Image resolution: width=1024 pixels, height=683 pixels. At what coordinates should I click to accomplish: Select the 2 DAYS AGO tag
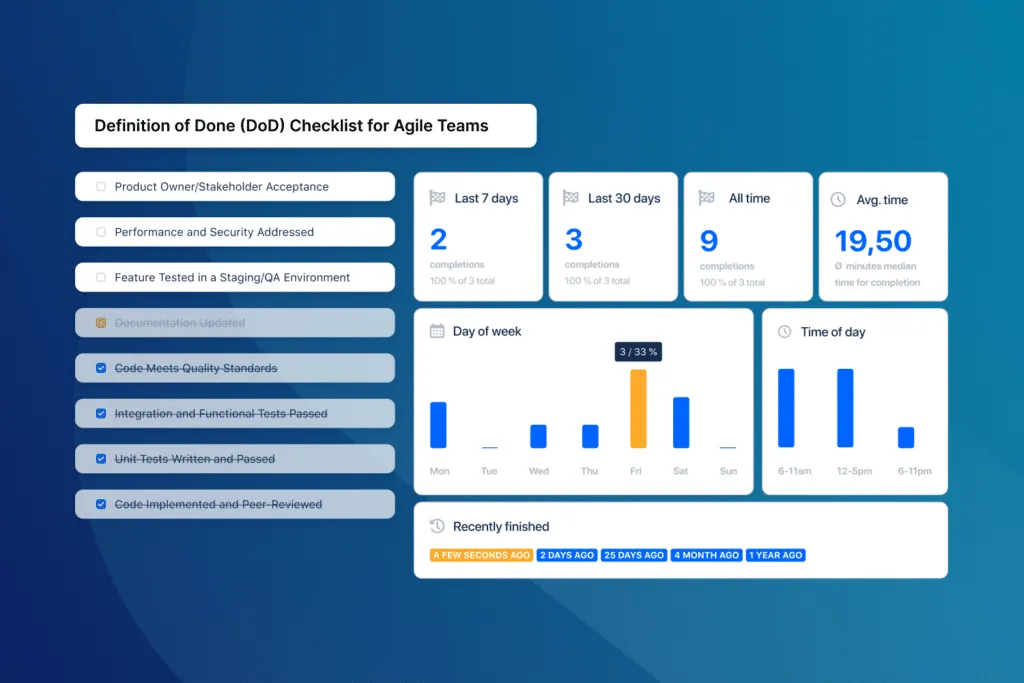click(567, 555)
